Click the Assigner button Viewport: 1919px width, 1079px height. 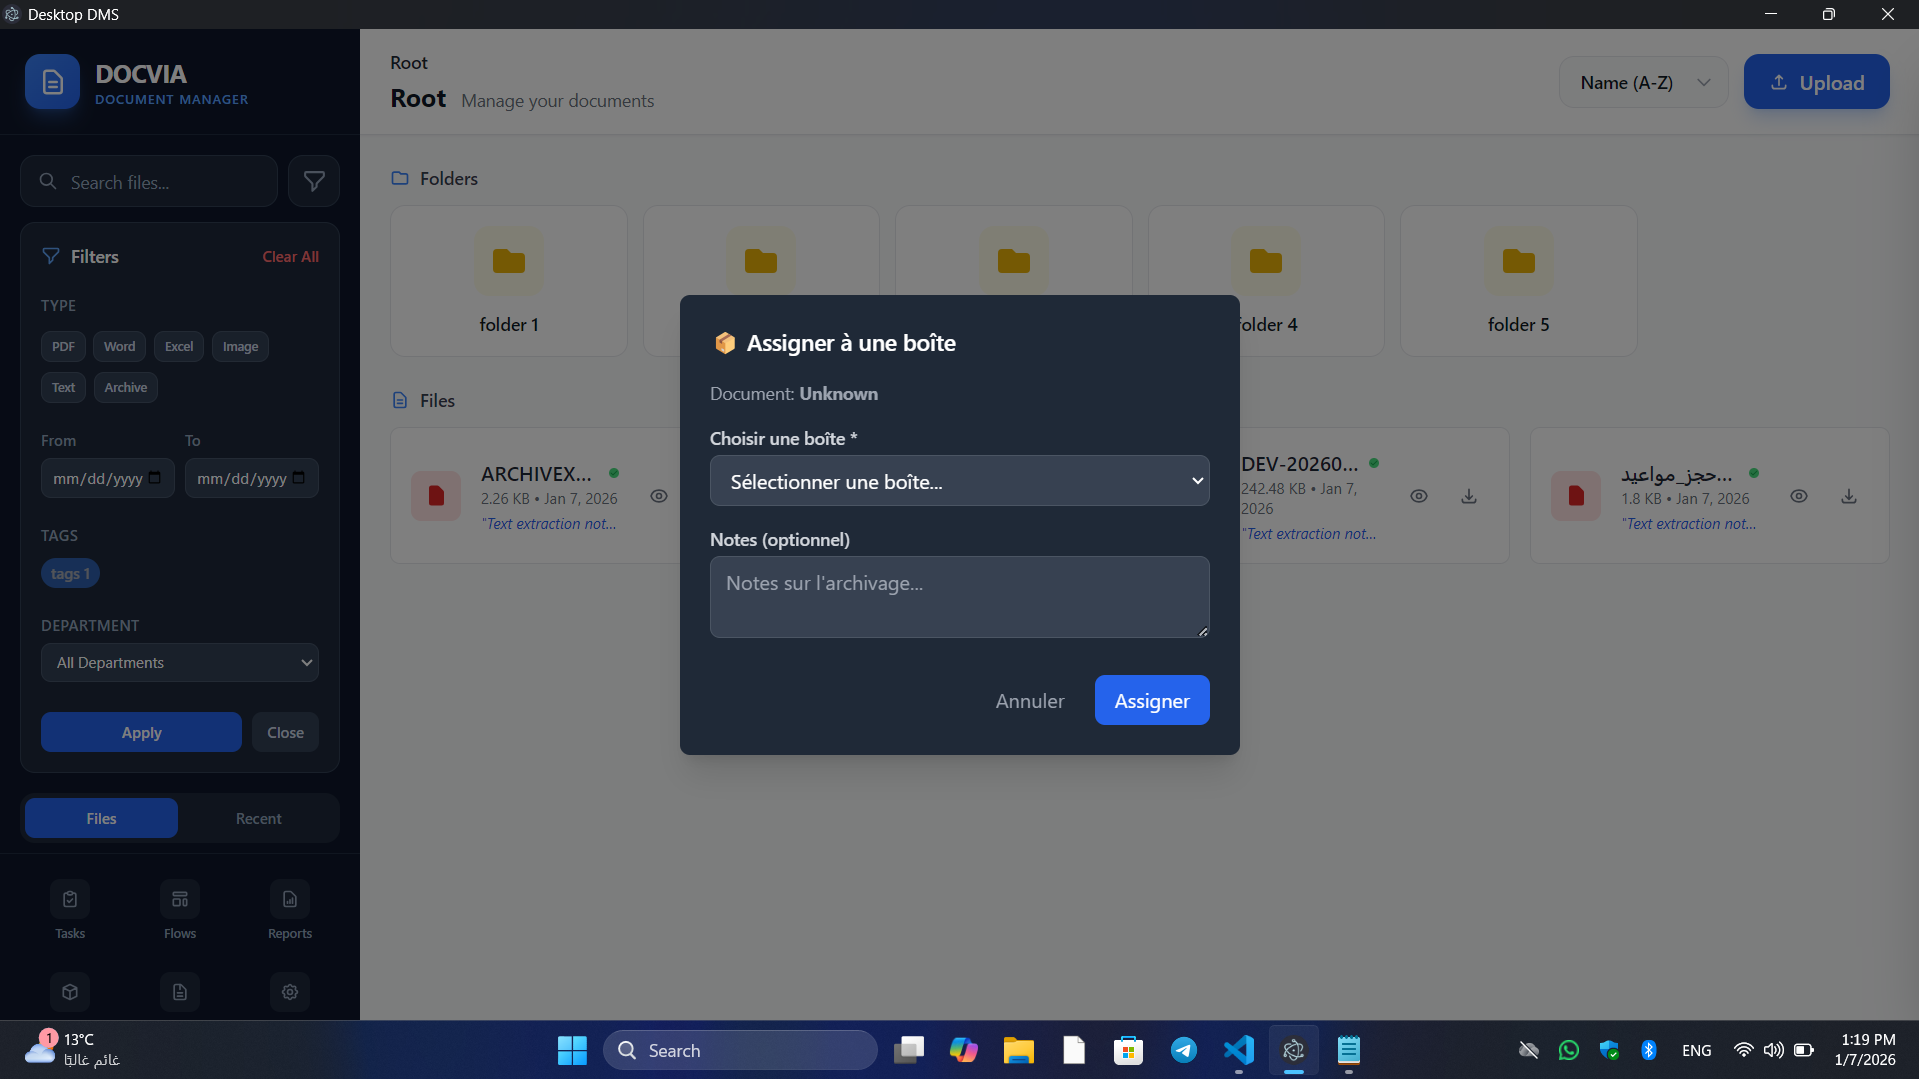(x=1151, y=700)
